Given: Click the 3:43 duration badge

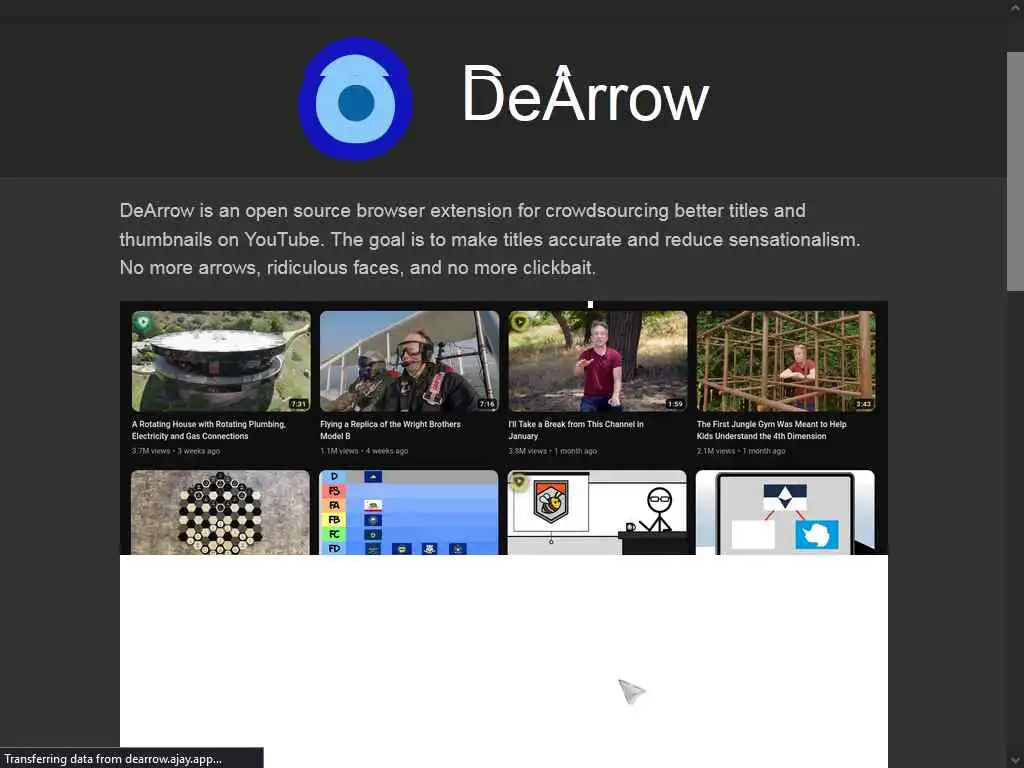Looking at the screenshot, I should tap(863, 404).
